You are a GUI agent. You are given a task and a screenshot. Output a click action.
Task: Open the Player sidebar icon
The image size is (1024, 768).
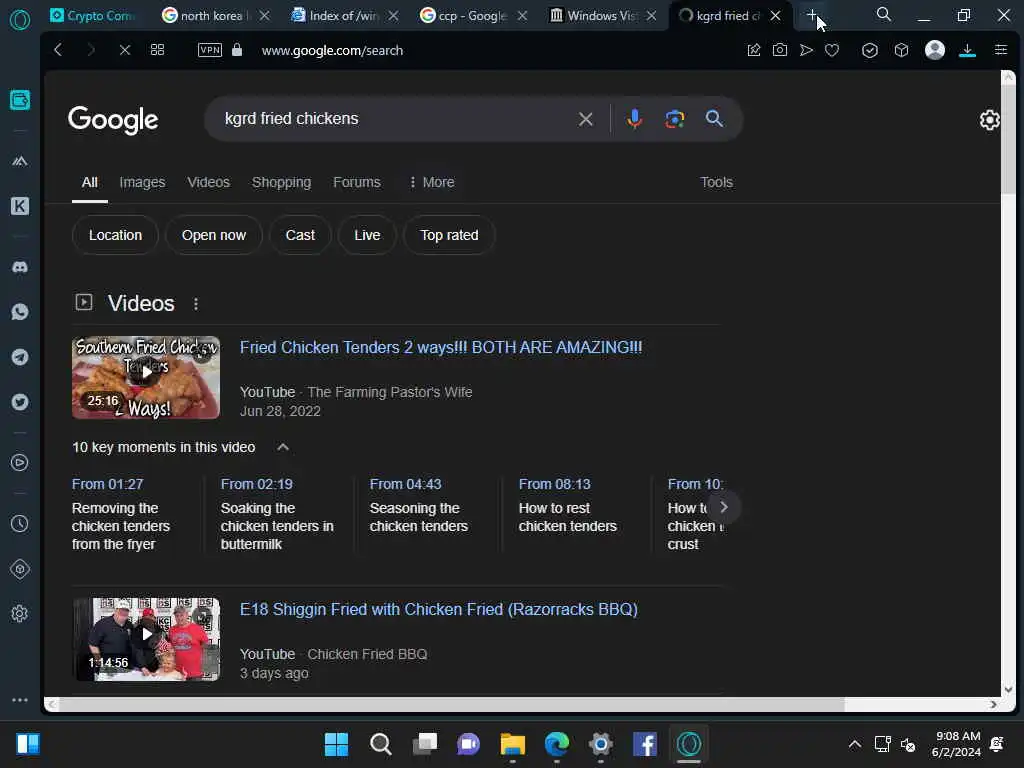(20, 462)
